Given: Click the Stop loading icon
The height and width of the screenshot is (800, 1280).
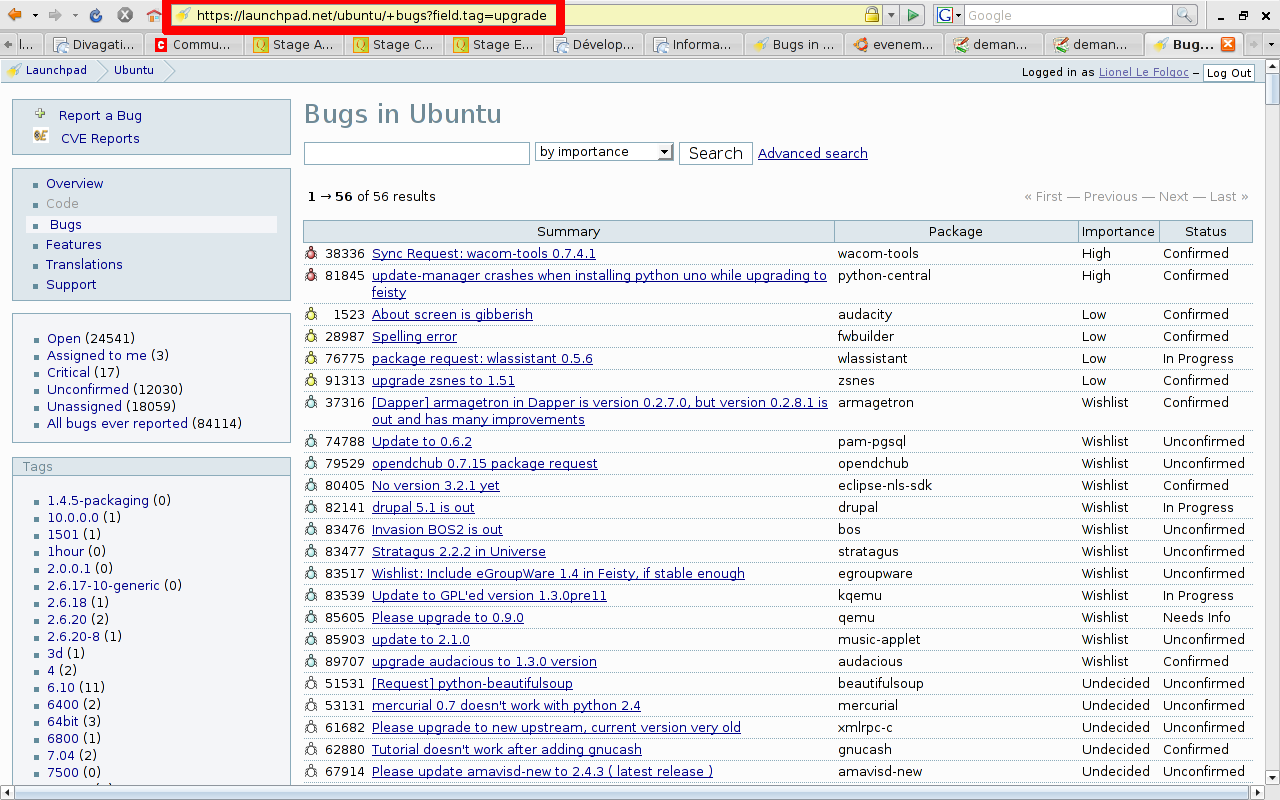Looking at the screenshot, I should click(125, 15).
